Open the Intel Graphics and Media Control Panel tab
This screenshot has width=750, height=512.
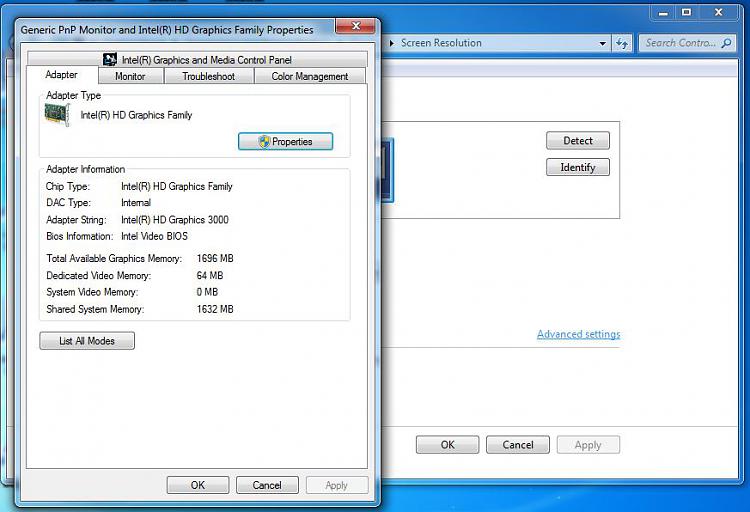[x=197, y=59]
